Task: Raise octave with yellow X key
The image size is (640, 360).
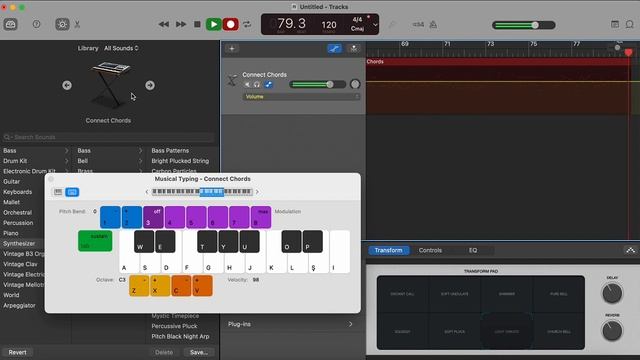Action: pyautogui.click(x=160, y=285)
